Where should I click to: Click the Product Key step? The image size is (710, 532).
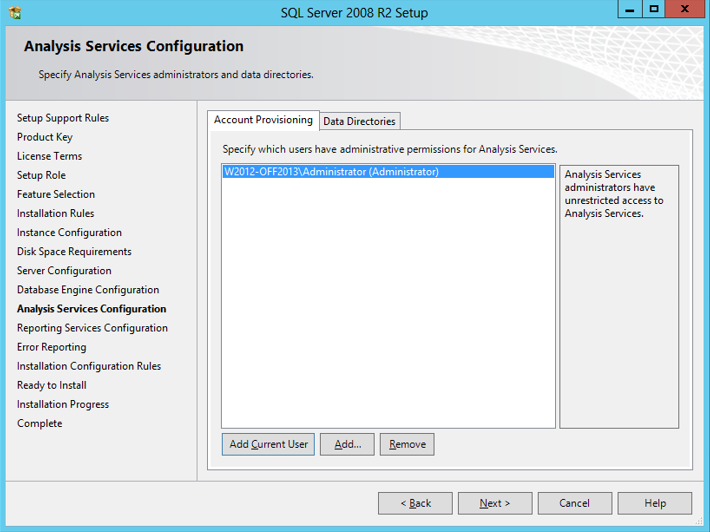[45, 137]
